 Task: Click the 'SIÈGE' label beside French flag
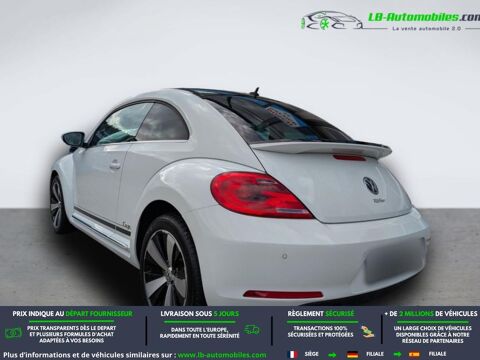(x=312, y=354)
